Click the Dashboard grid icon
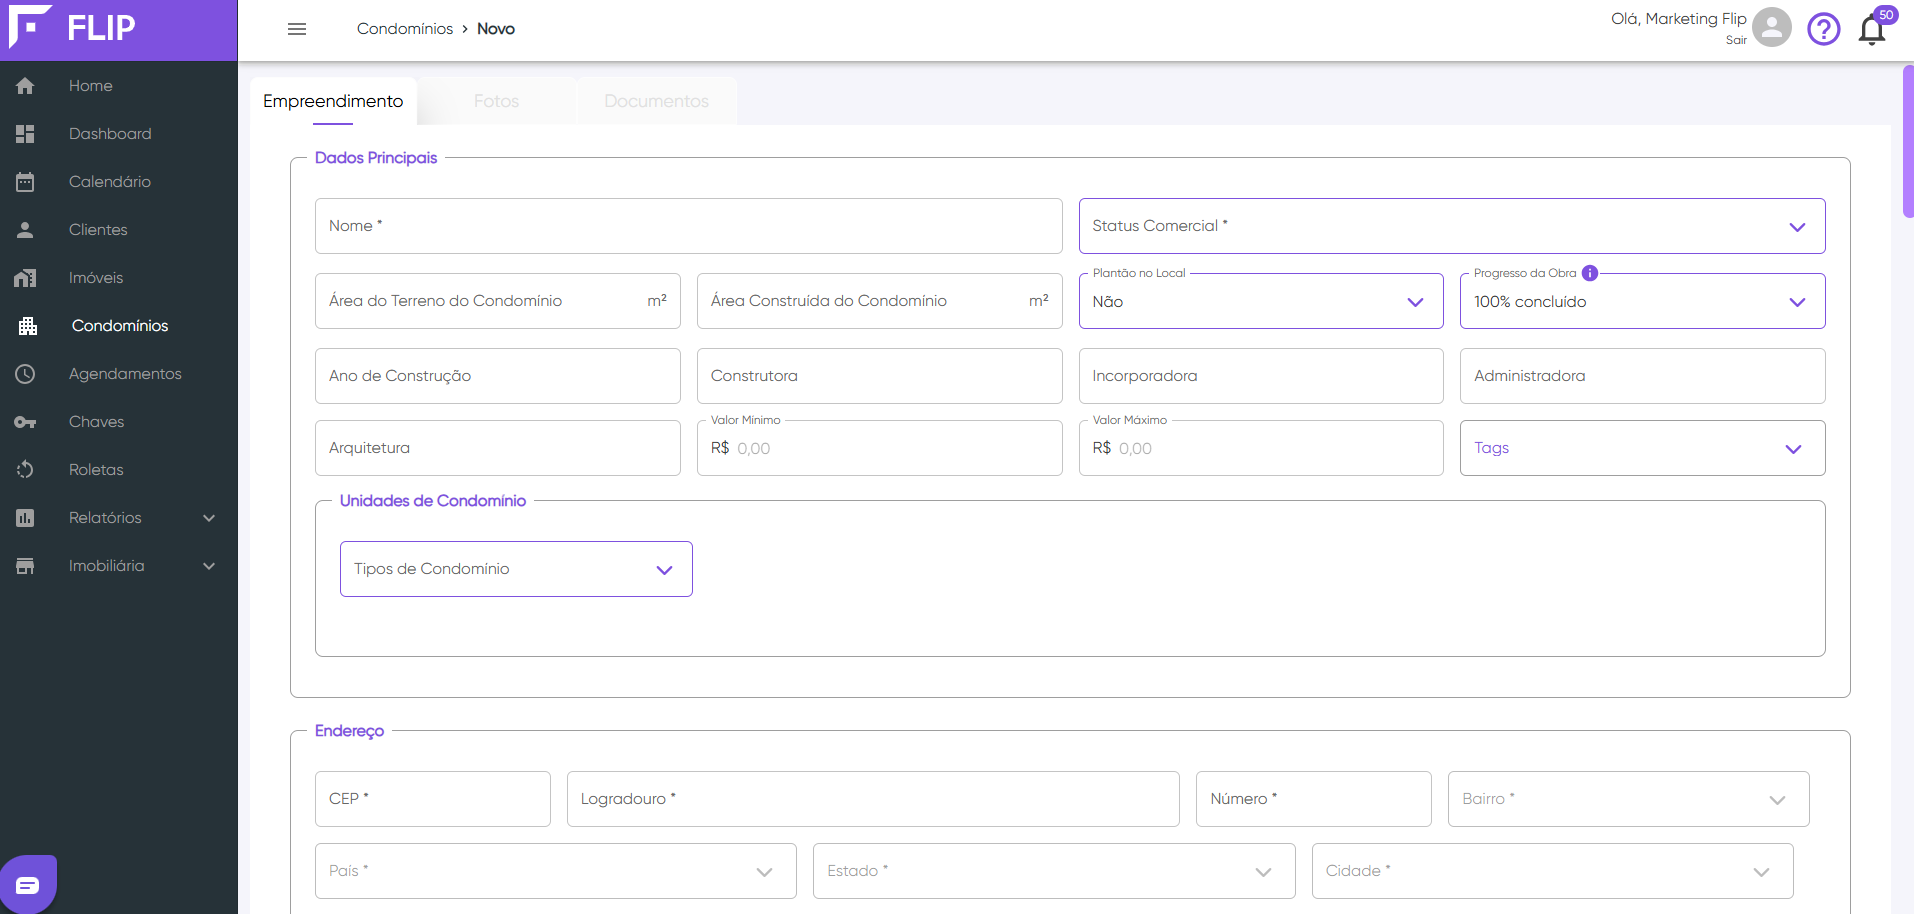This screenshot has width=1914, height=914. (x=25, y=134)
